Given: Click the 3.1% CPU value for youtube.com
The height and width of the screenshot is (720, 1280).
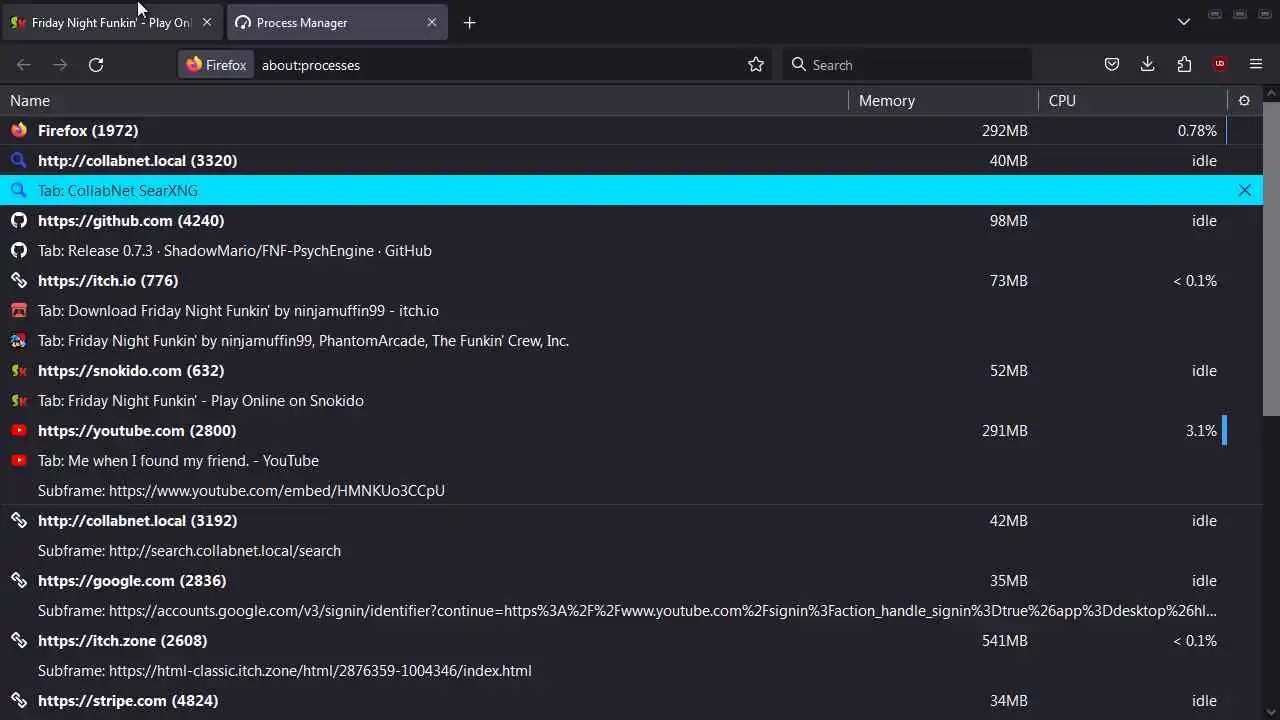Looking at the screenshot, I should point(1201,430).
